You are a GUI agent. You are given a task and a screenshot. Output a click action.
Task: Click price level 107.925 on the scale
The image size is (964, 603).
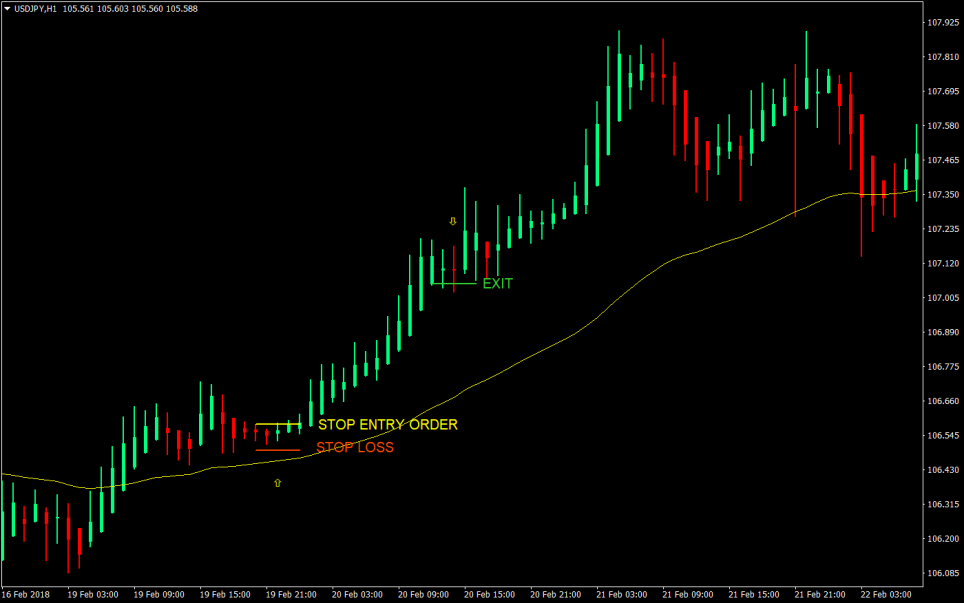943,23
